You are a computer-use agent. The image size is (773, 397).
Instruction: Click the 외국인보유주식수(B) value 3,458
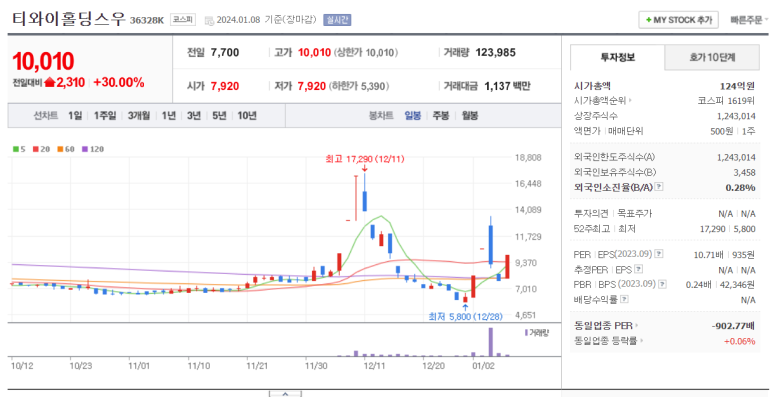coord(744,172)
